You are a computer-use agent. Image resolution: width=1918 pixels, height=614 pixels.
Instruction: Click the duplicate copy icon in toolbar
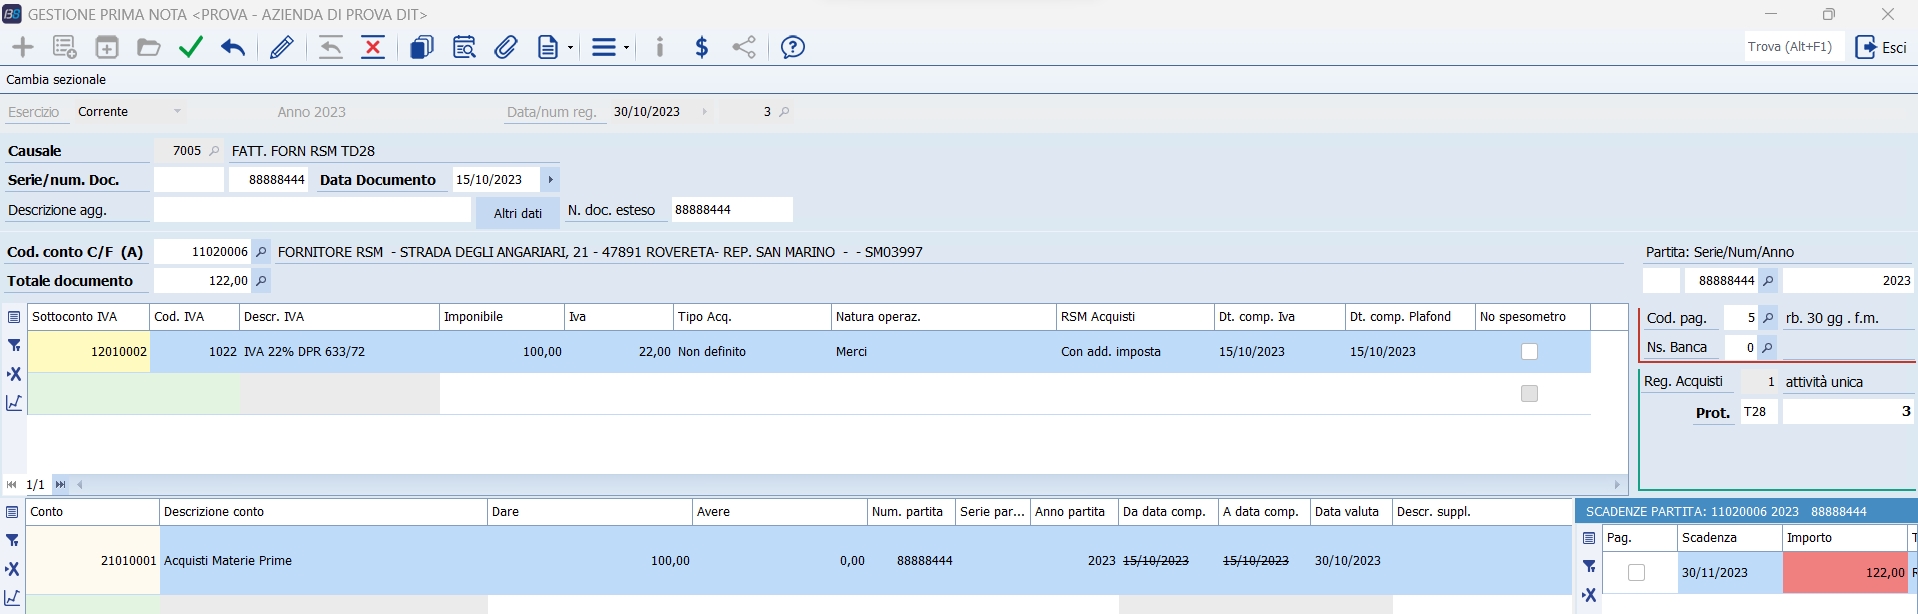click(421, 47)
